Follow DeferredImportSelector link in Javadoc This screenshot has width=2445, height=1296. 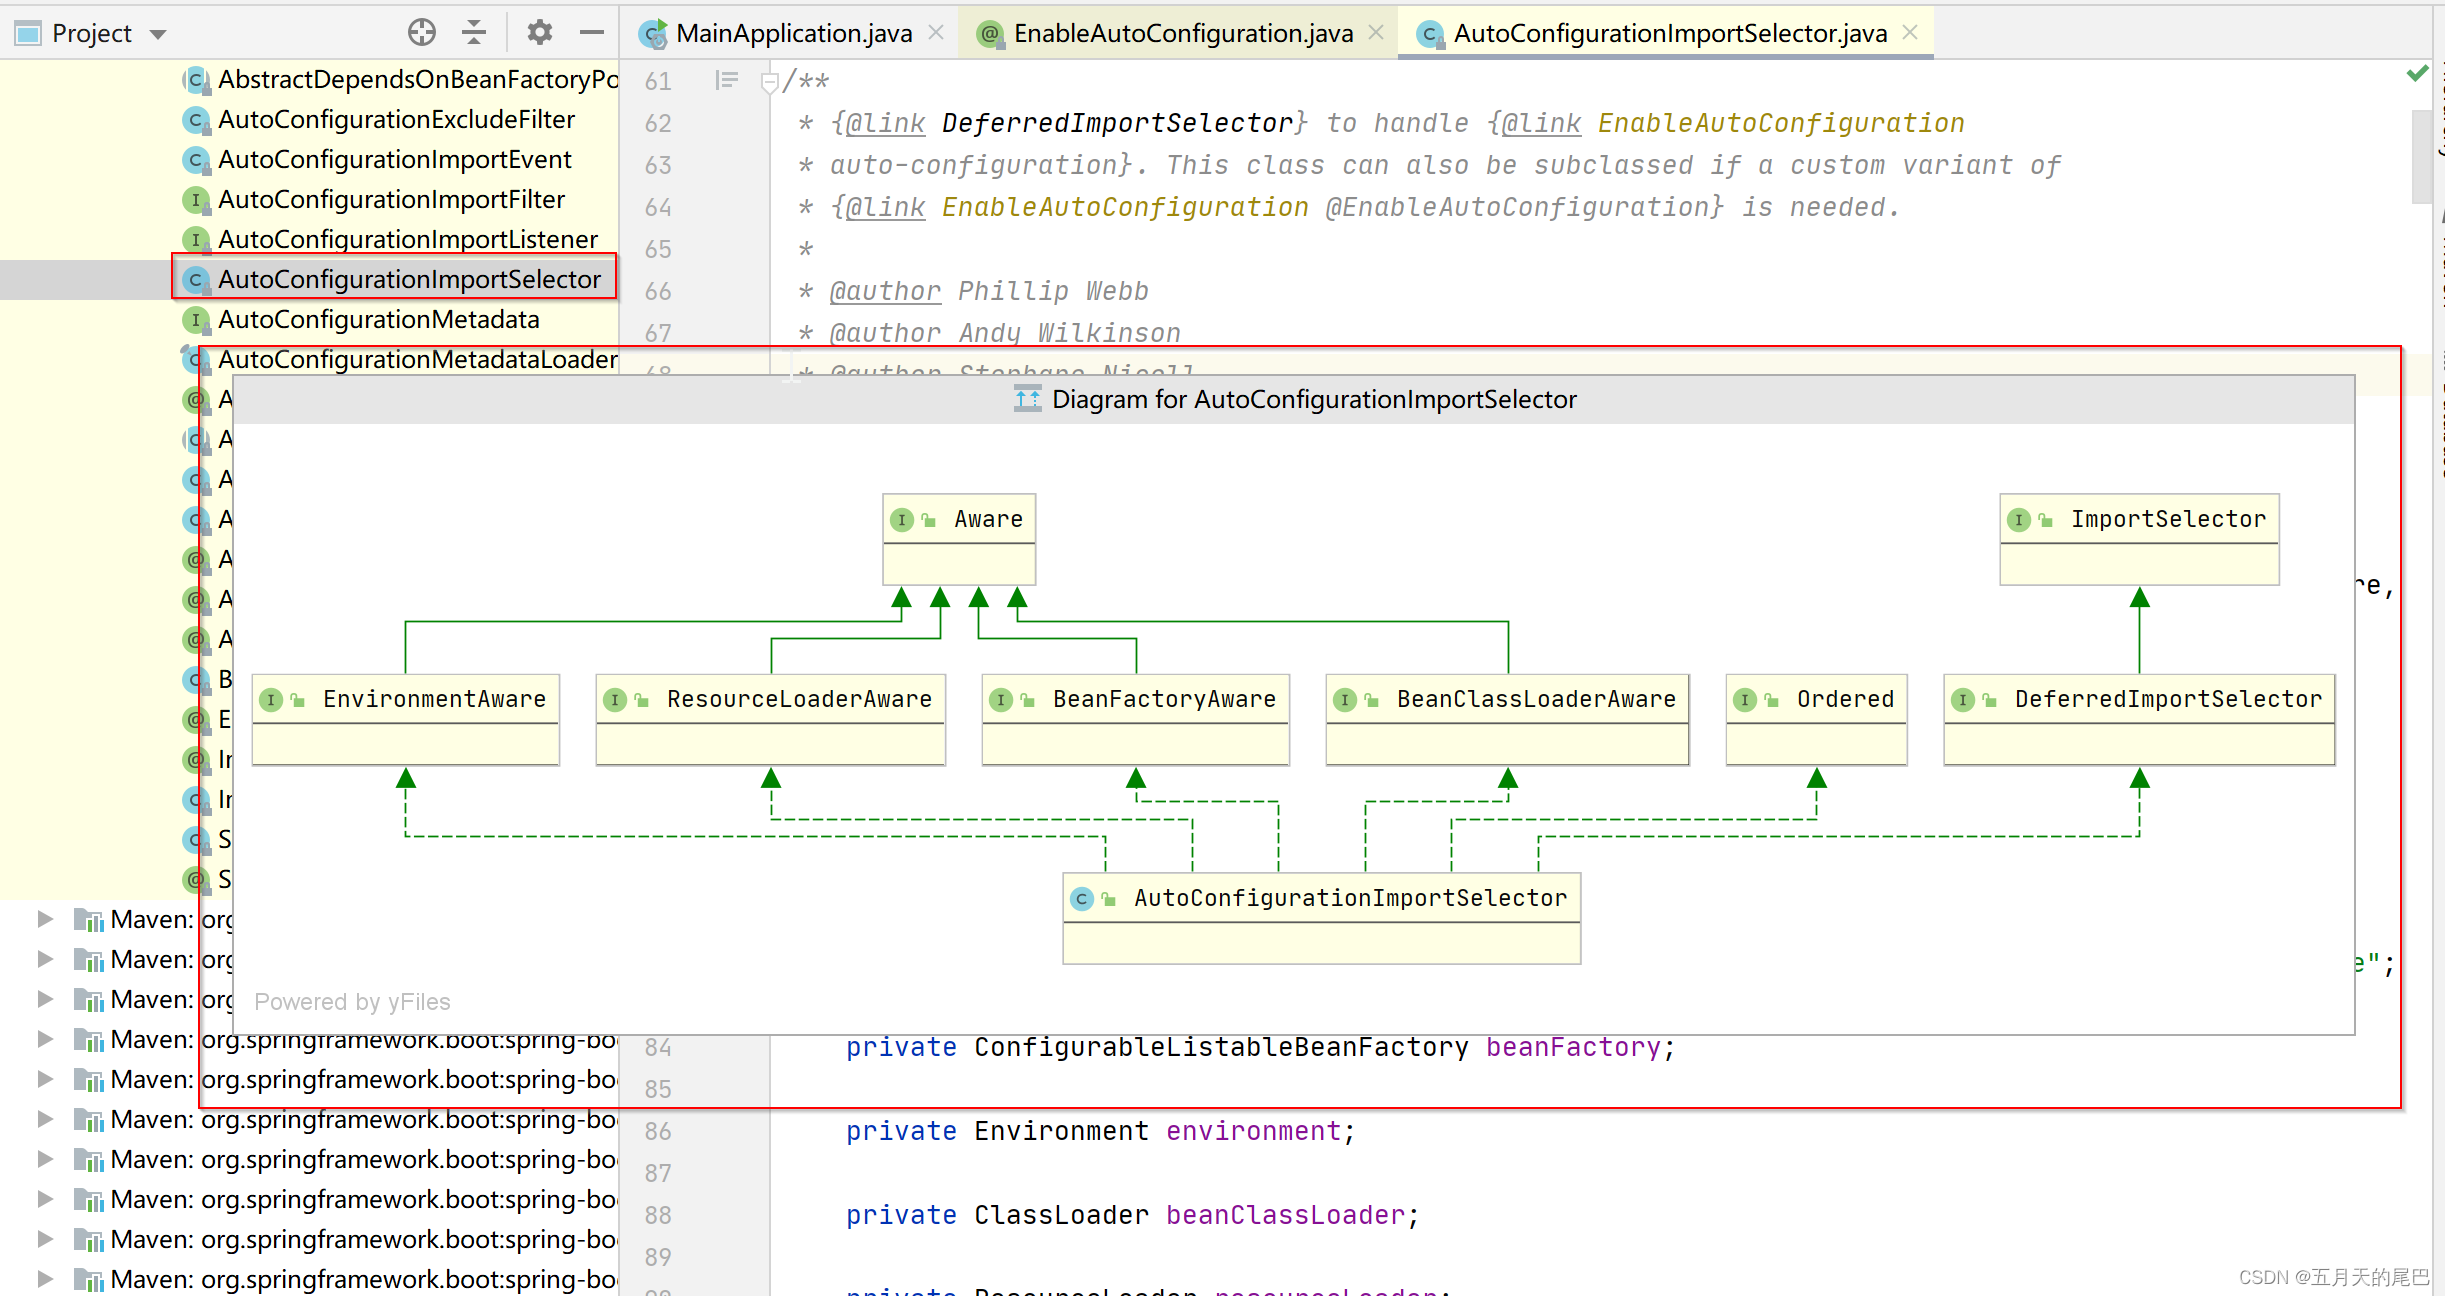1118,123
